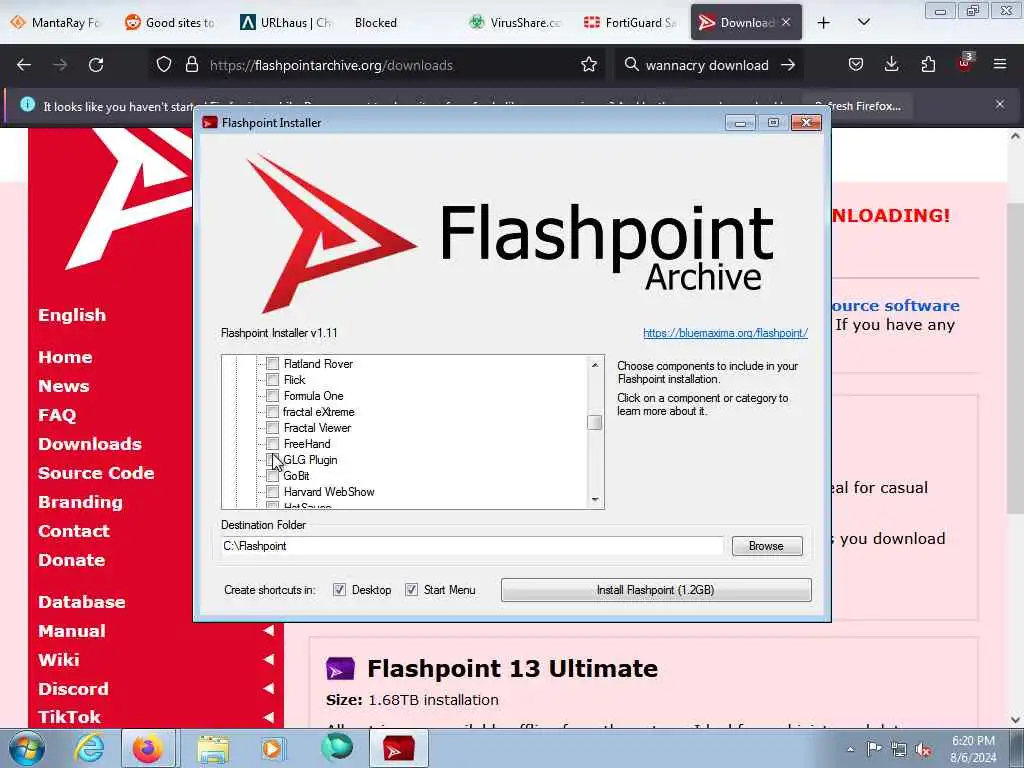This screenshot has width=1024, height=768.
Task: Click the wannacry download search box
Action: pos(707,65)
